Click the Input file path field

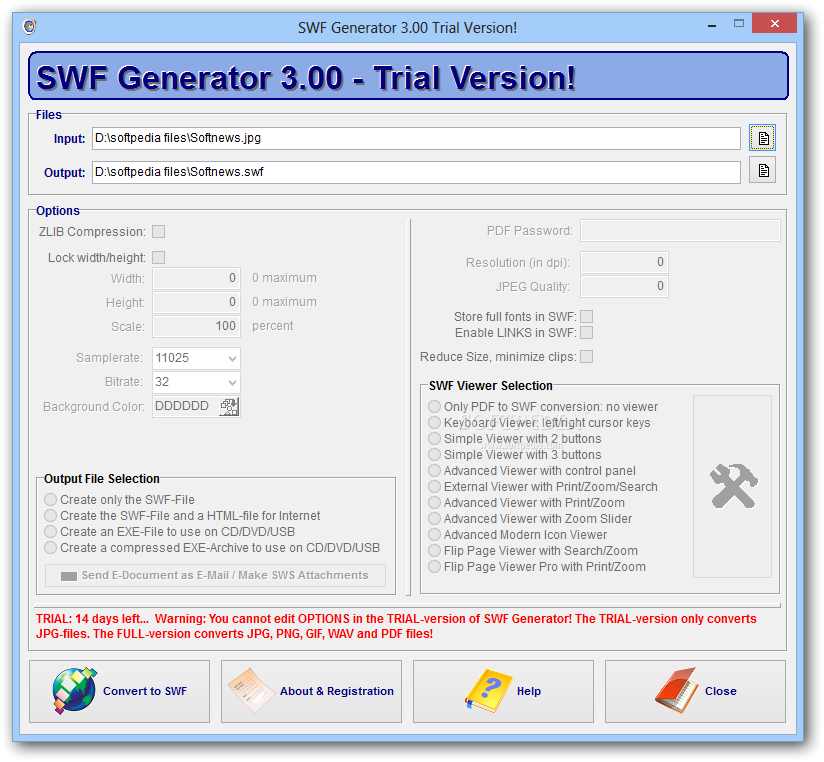pyautogui.click(x=416, y=138)
